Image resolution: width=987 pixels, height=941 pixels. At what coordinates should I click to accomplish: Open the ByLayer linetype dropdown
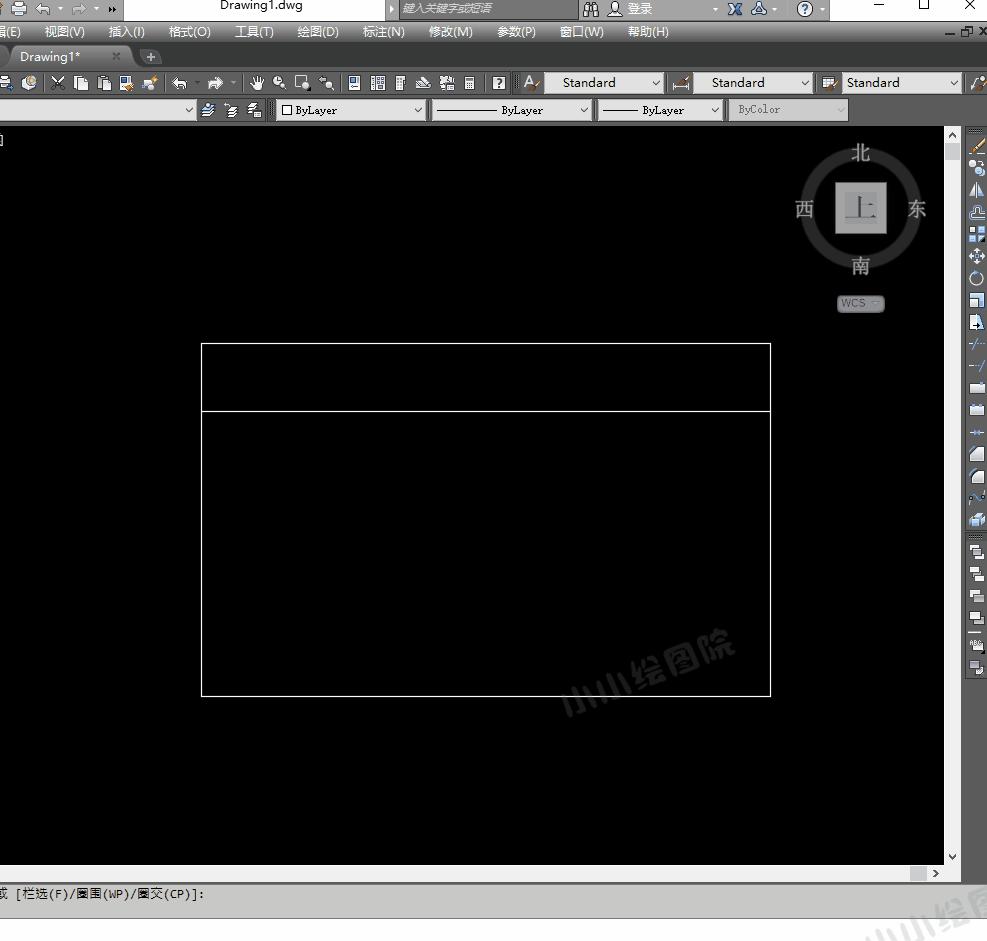click(512, 110)
